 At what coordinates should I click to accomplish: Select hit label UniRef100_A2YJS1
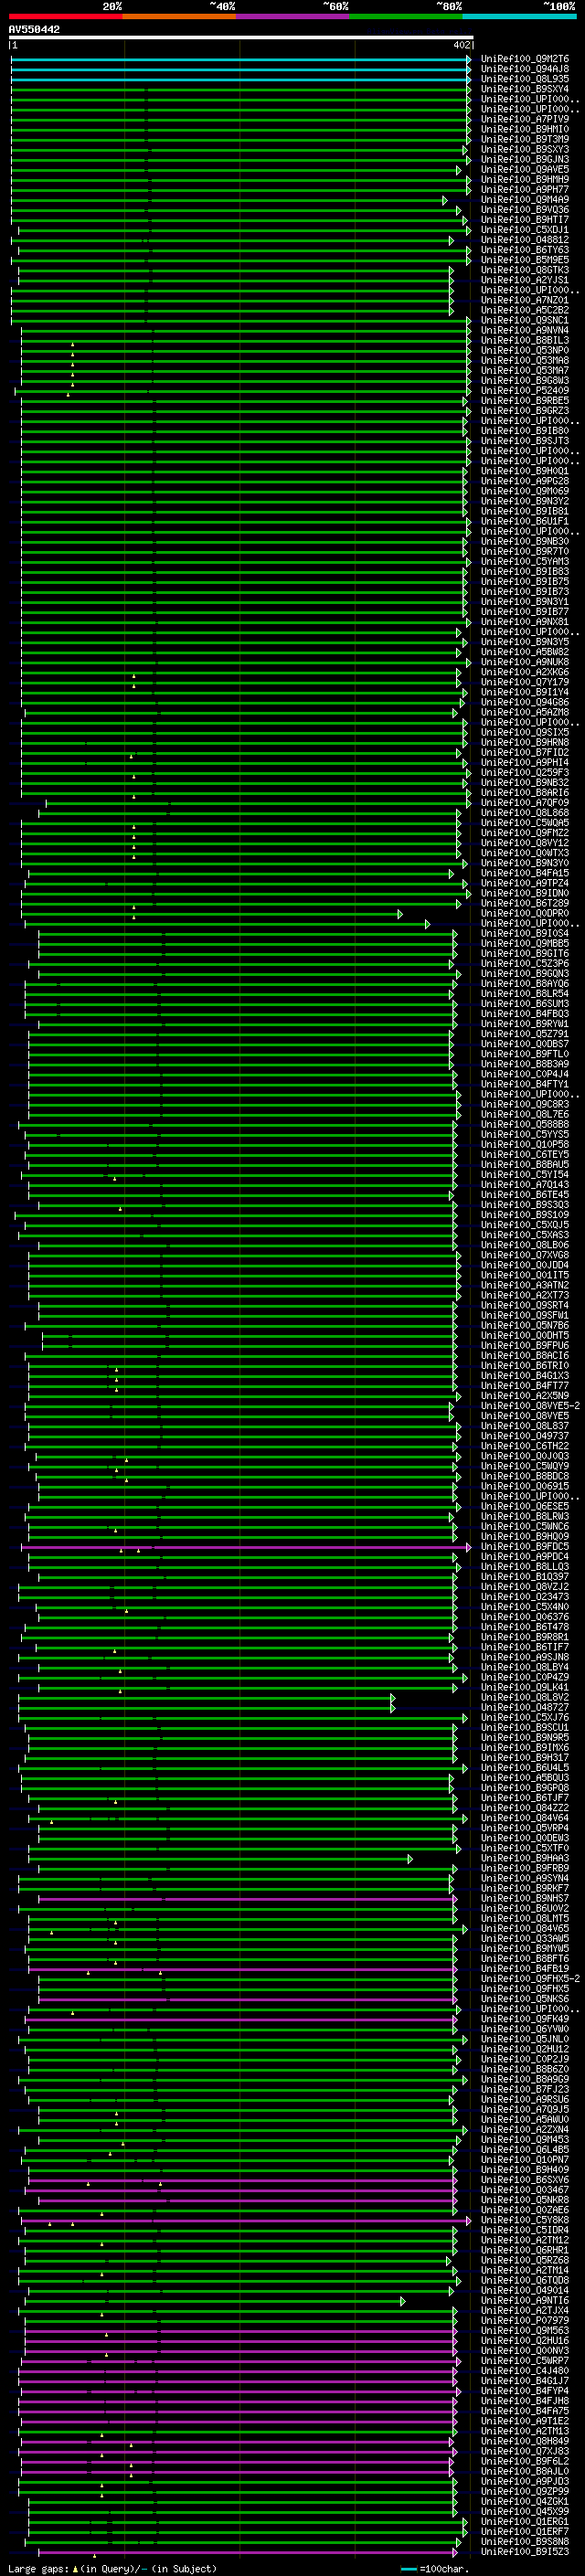(x=525, y=280)
